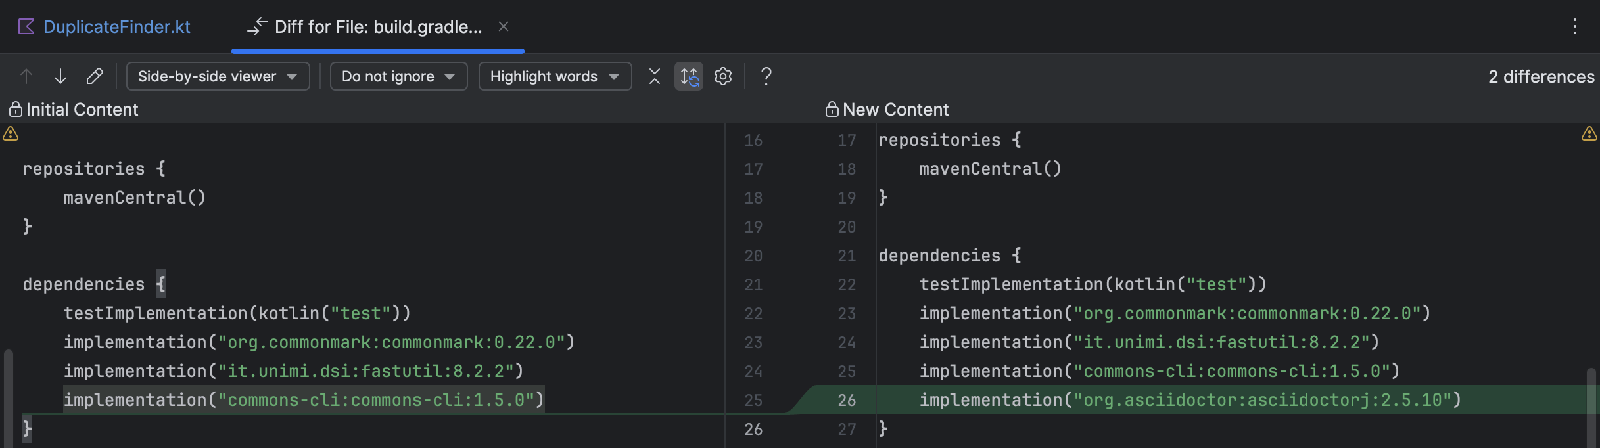Click line number 26 in added line gutter

coord(847,400)
